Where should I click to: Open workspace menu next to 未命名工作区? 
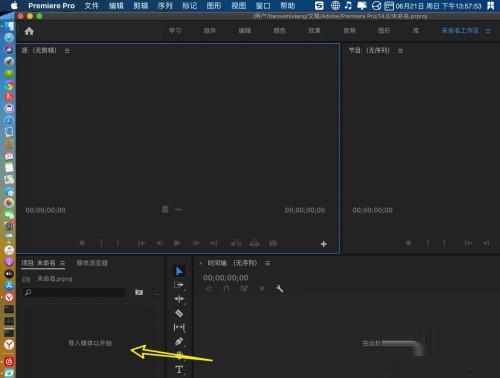488,31
